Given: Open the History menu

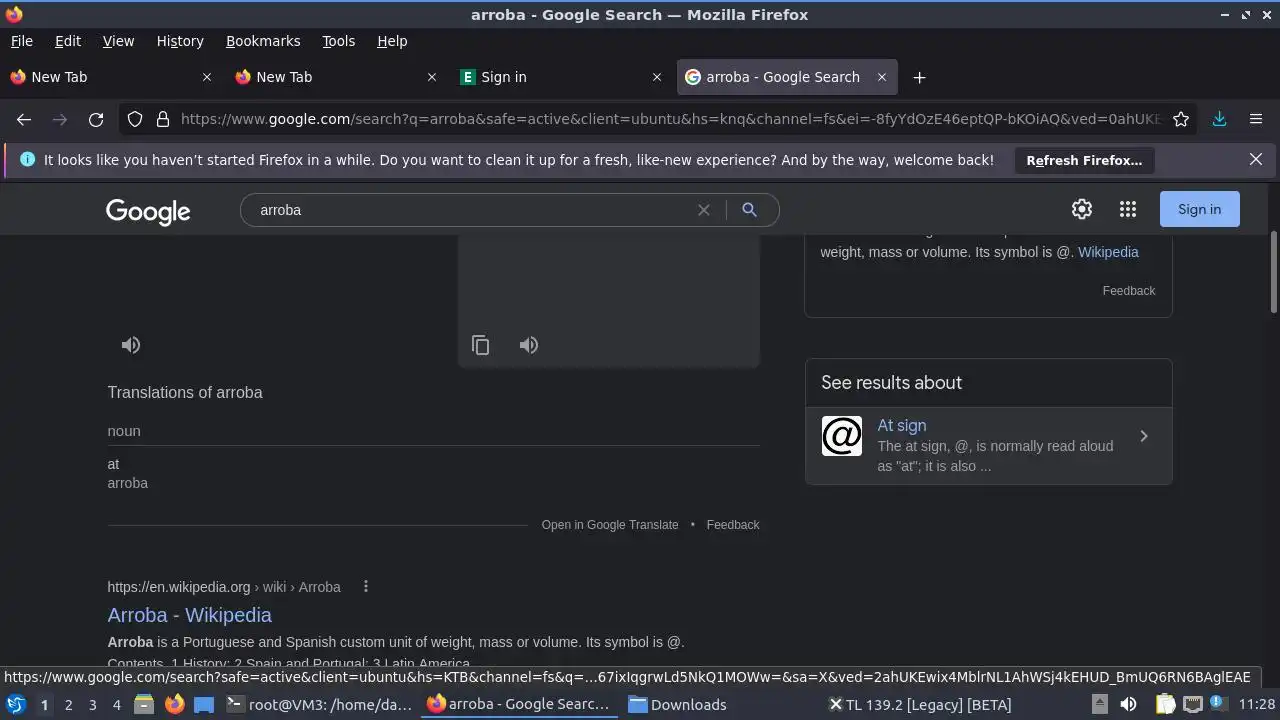Looking at the screenshot, I should (x=180, y=41).
